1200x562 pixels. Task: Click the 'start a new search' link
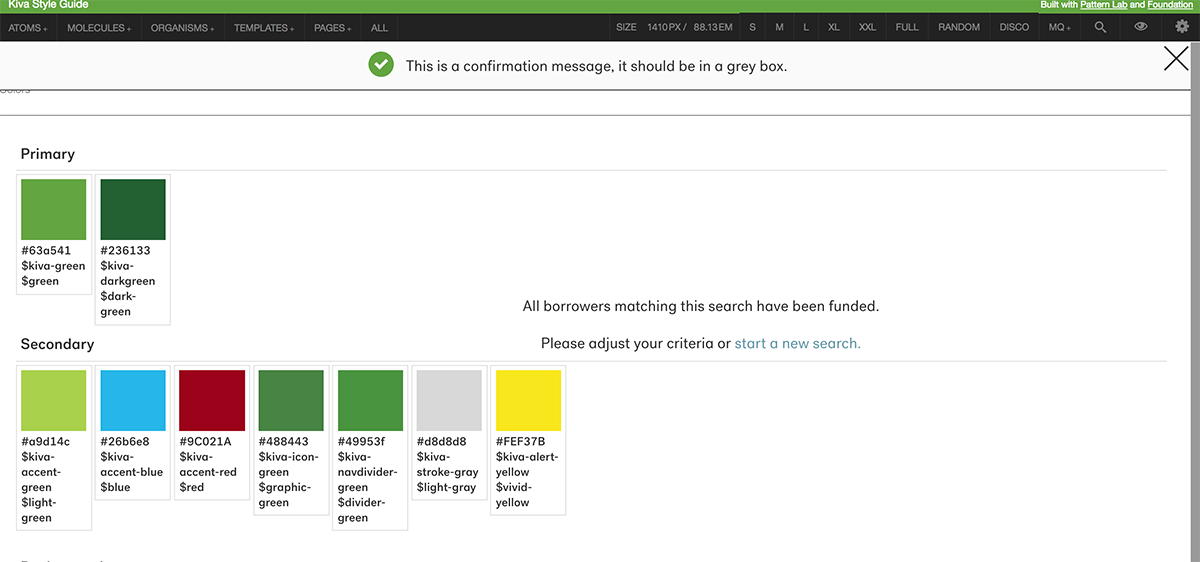[797, 343]
